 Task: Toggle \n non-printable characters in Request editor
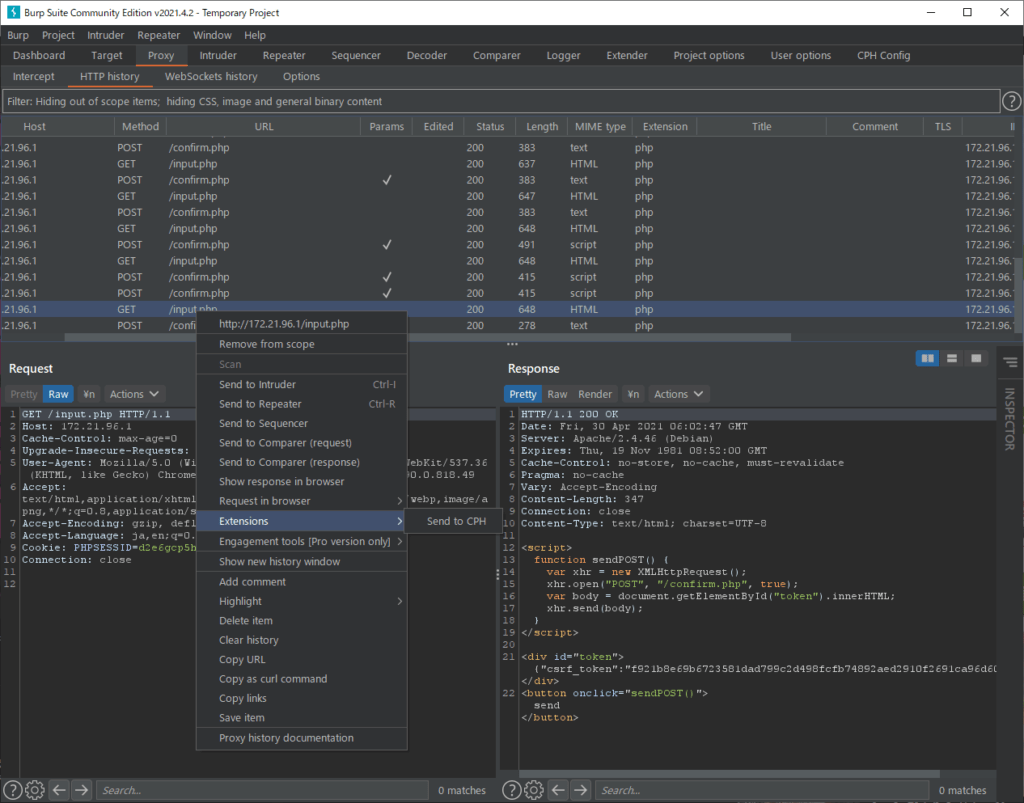pyautogui.click(x=89, y=393)
